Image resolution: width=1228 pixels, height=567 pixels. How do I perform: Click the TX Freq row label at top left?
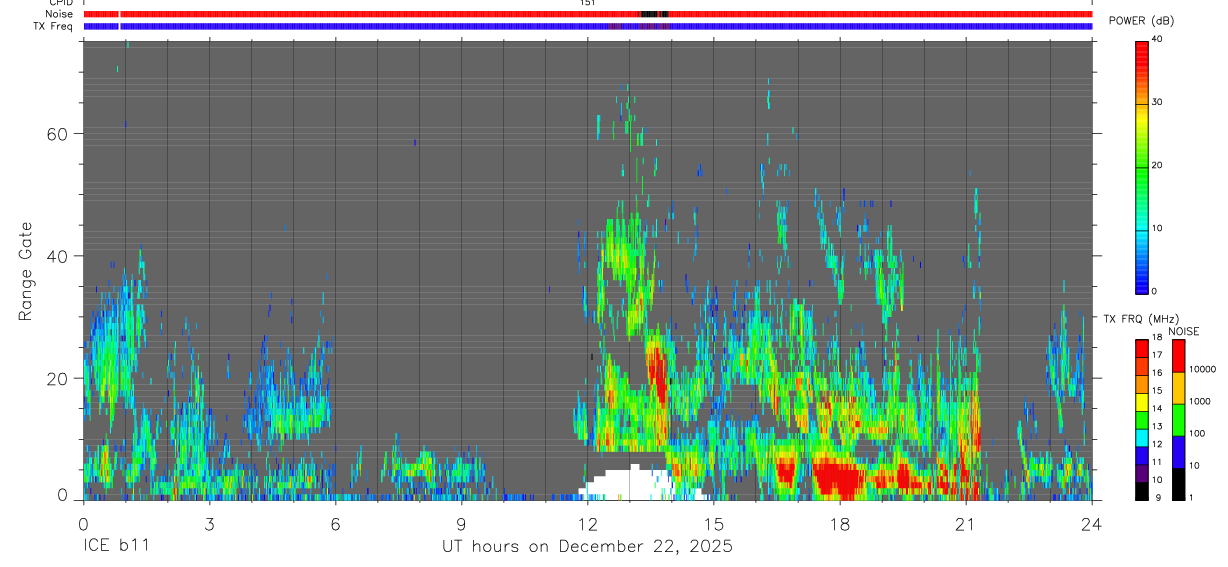tap(52, 26)
